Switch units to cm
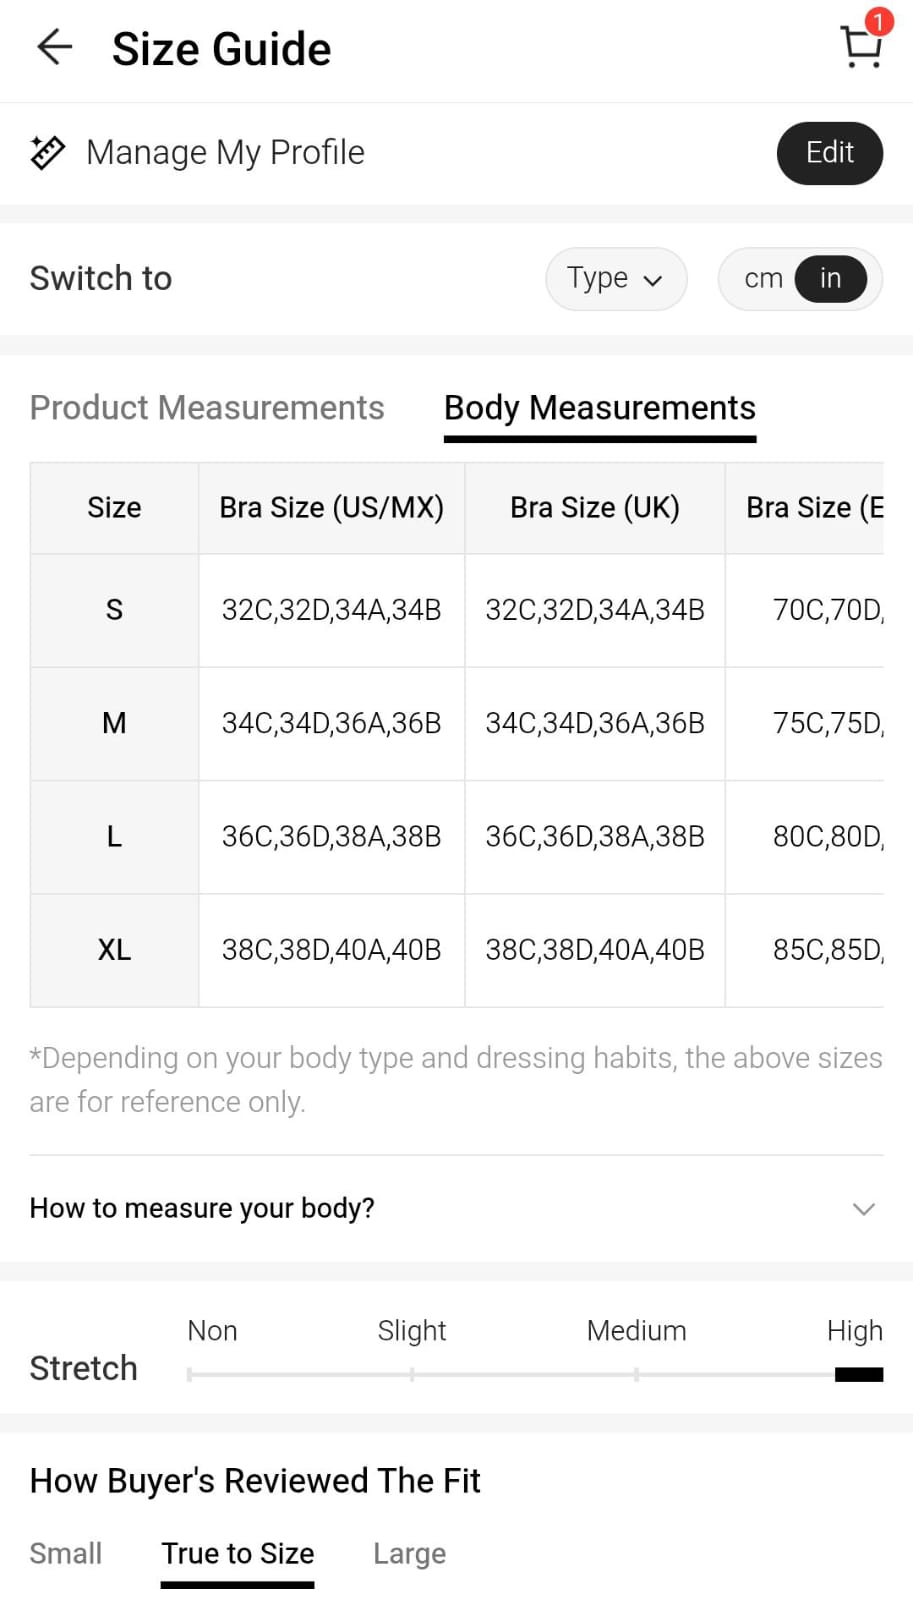This screenshot has width=913, height=1600. click(763, 279)
